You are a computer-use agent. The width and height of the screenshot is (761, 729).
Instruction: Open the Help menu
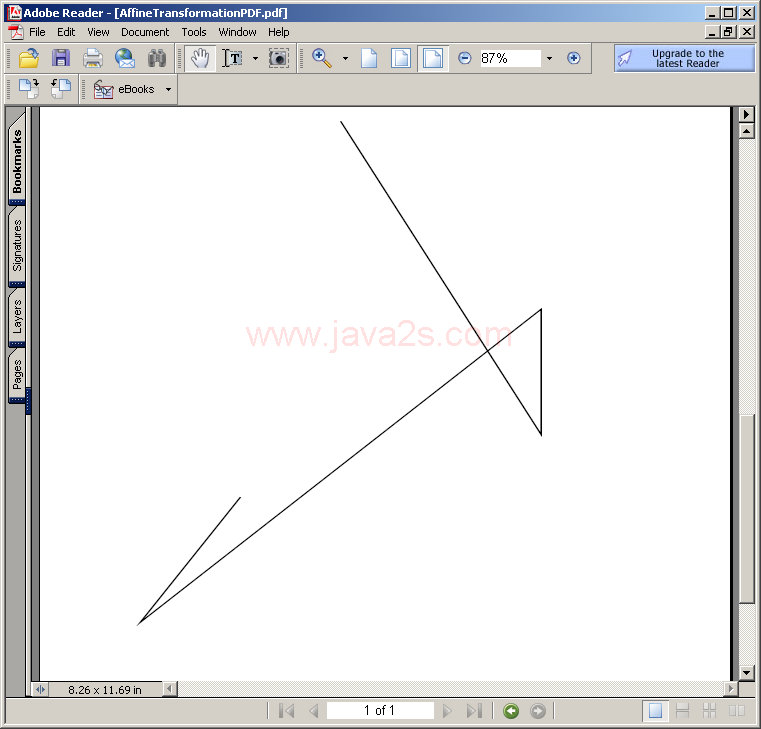point(279,32)
